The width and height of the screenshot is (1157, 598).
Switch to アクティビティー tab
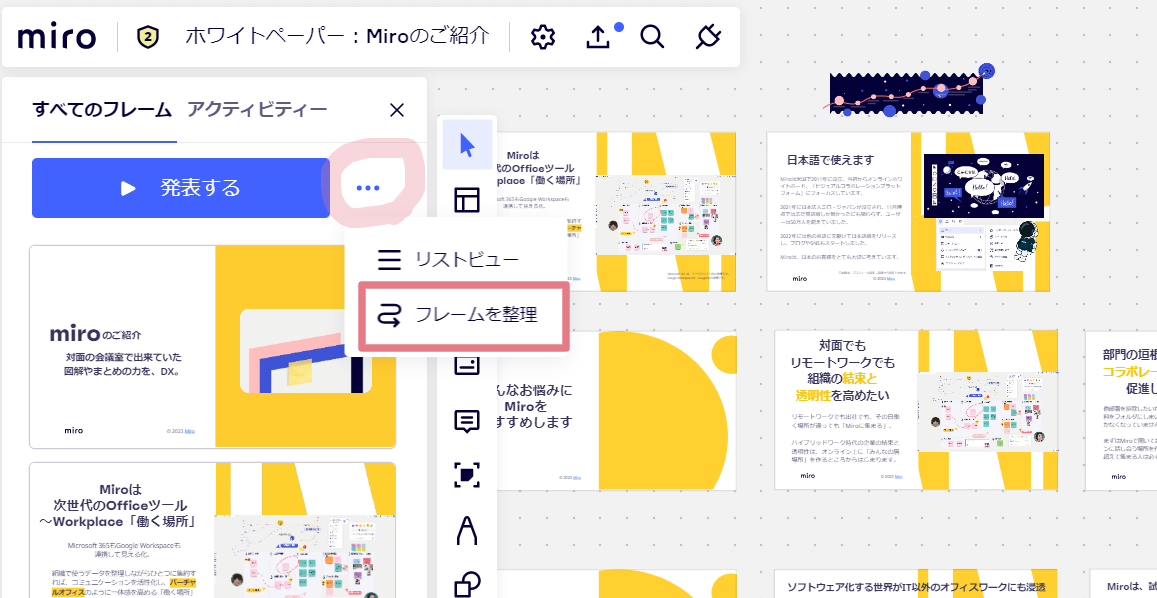click(x=257, y=110)
